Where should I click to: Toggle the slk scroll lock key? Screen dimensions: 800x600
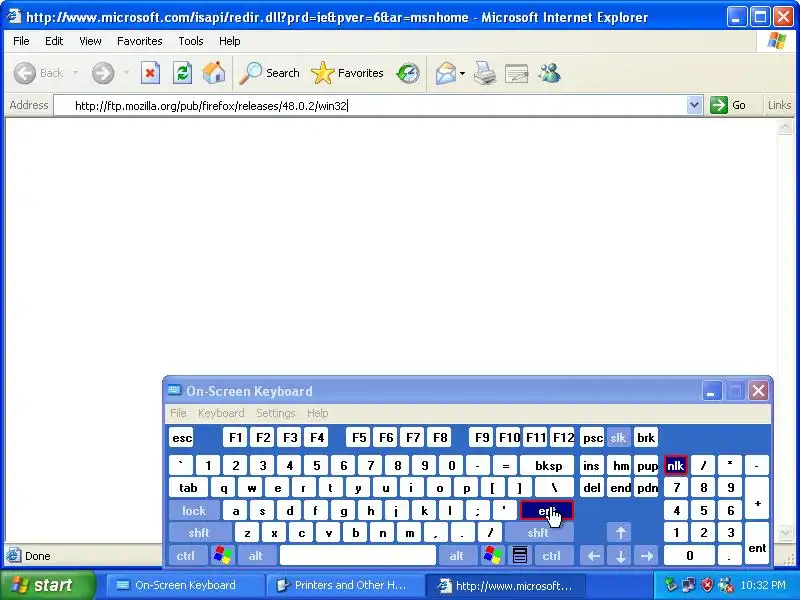click(x=618, y=437)
